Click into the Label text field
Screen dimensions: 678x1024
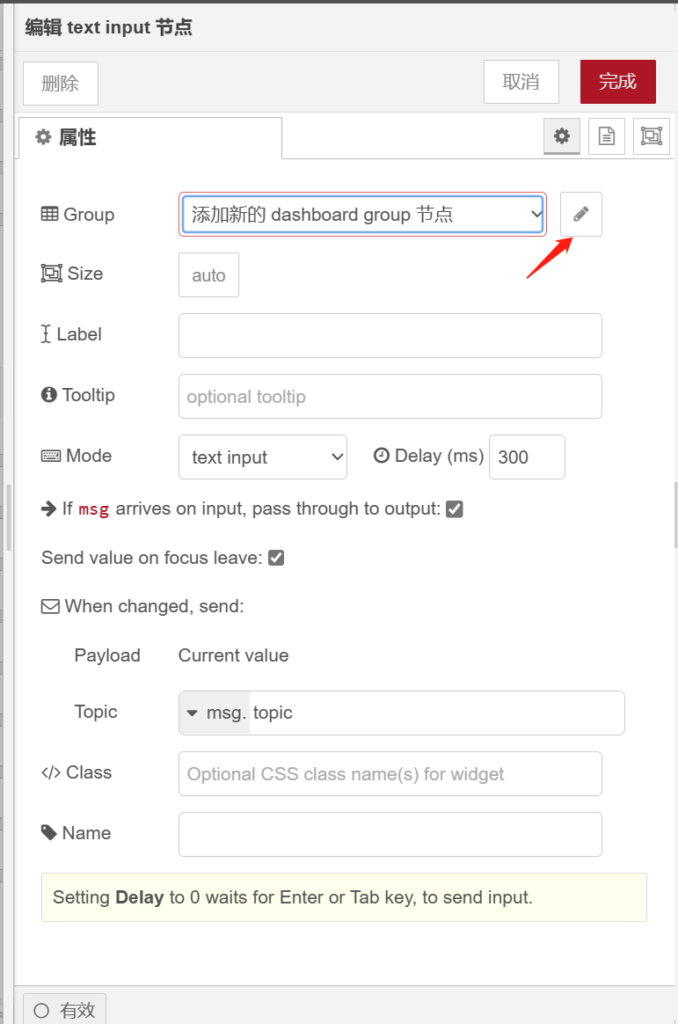coord(390,335)
